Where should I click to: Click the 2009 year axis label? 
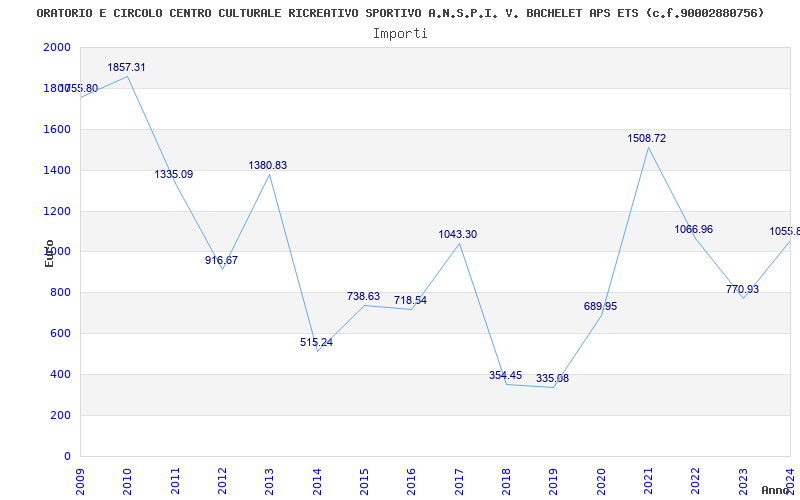[80, 482]
